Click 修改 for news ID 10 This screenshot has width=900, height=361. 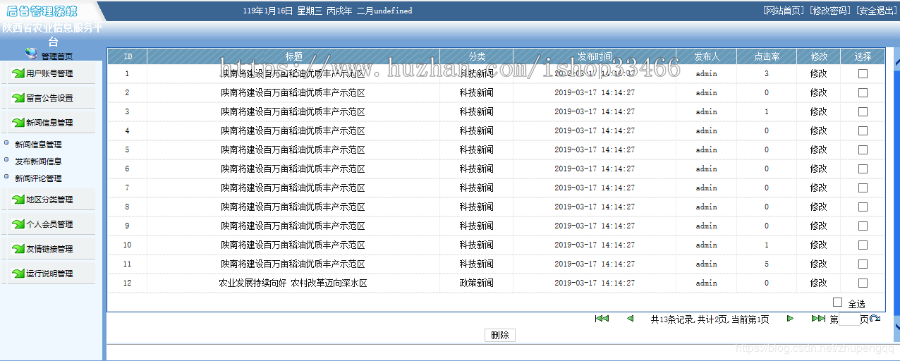pos(818,245)
